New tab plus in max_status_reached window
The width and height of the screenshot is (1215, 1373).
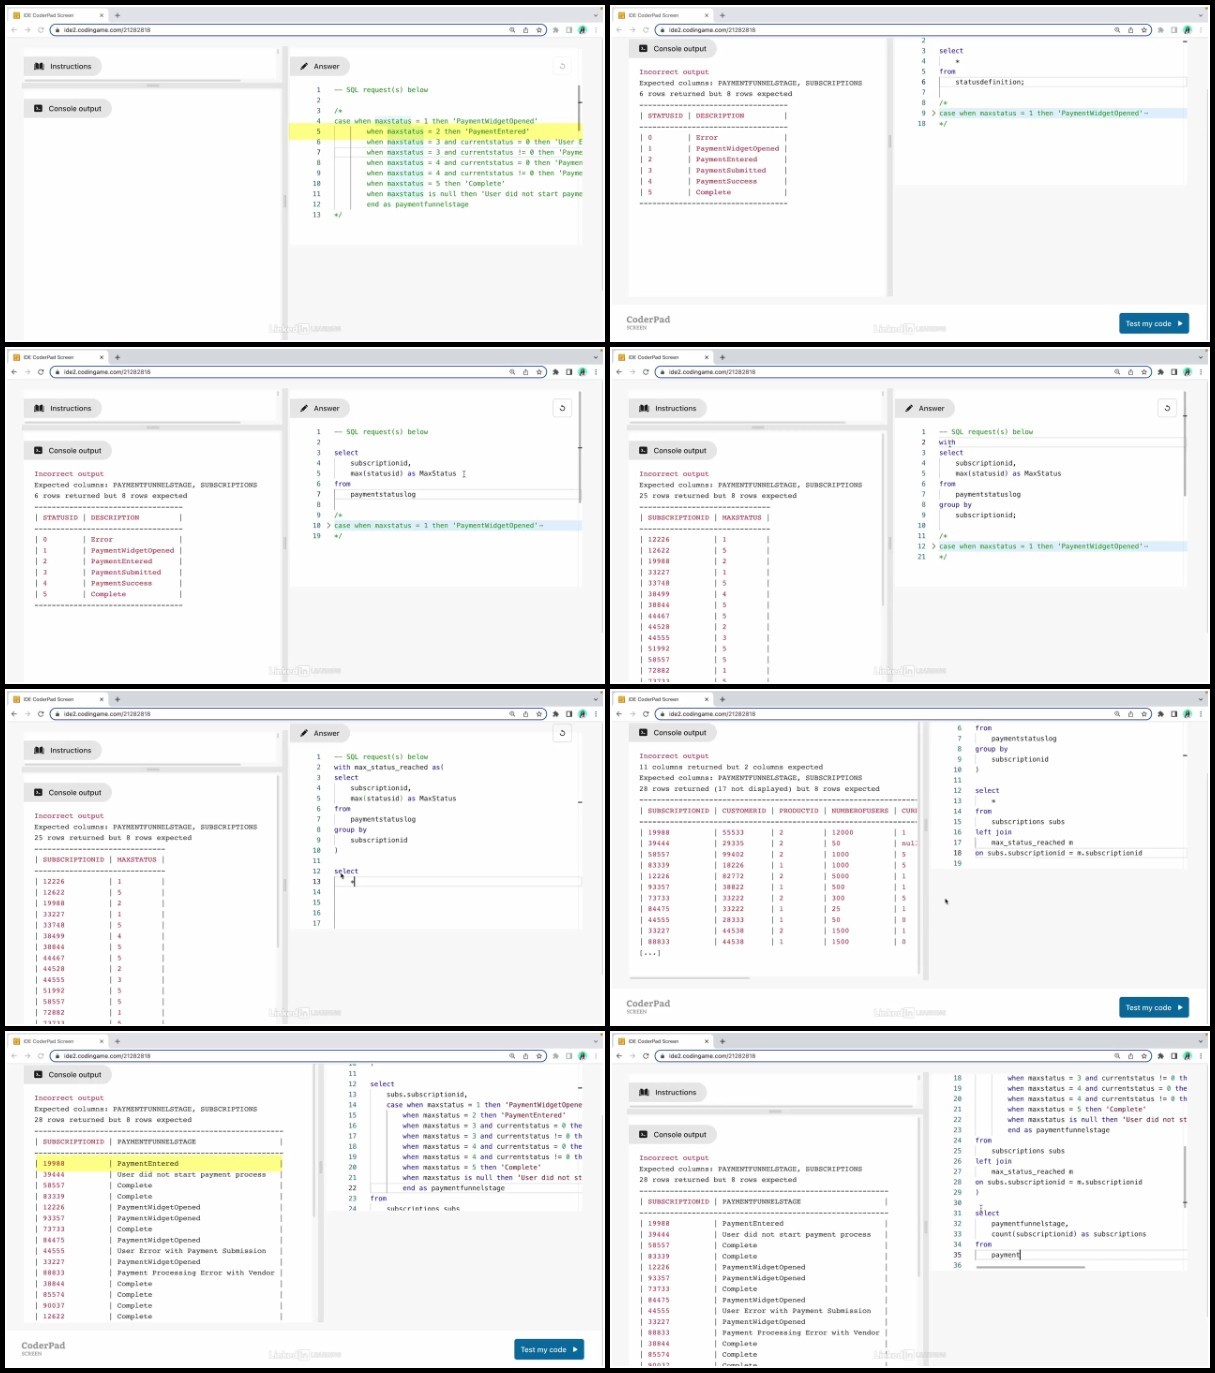117,699
